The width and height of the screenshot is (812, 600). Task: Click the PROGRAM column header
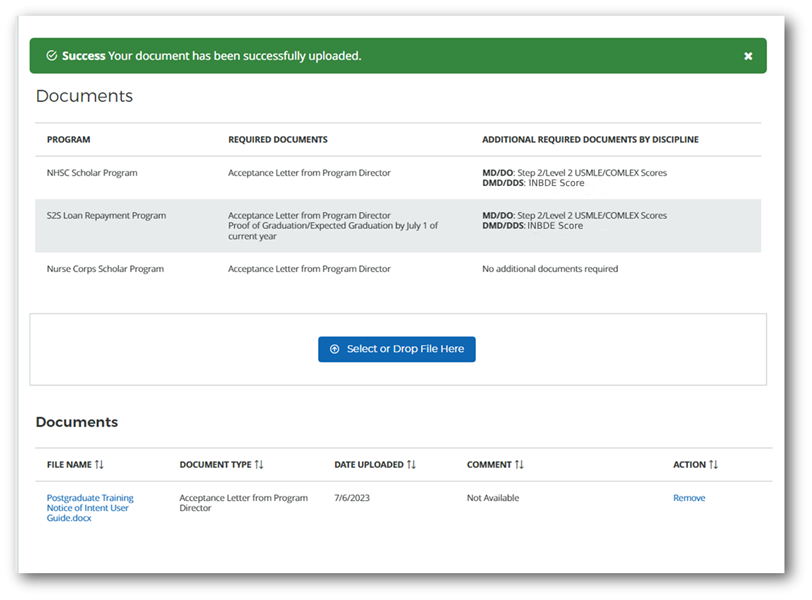68,140
